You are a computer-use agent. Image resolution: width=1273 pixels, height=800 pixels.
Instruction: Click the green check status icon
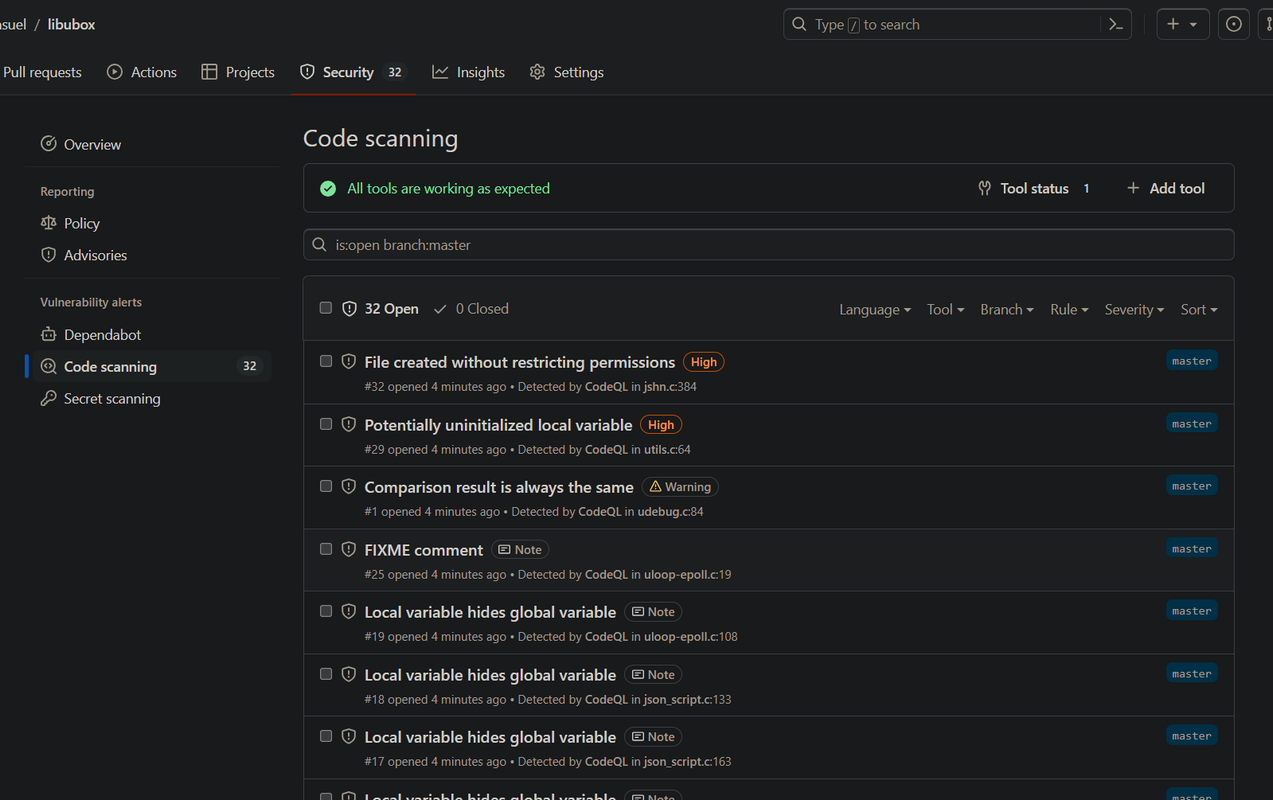click(x=328, y=188)
